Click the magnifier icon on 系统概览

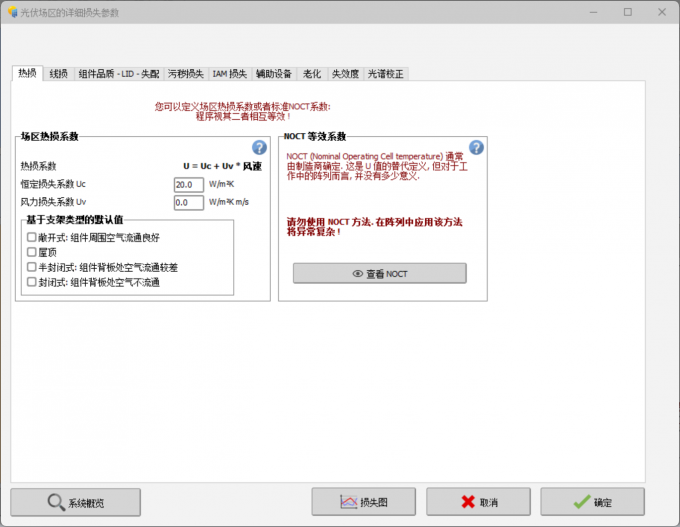[56, 502]
